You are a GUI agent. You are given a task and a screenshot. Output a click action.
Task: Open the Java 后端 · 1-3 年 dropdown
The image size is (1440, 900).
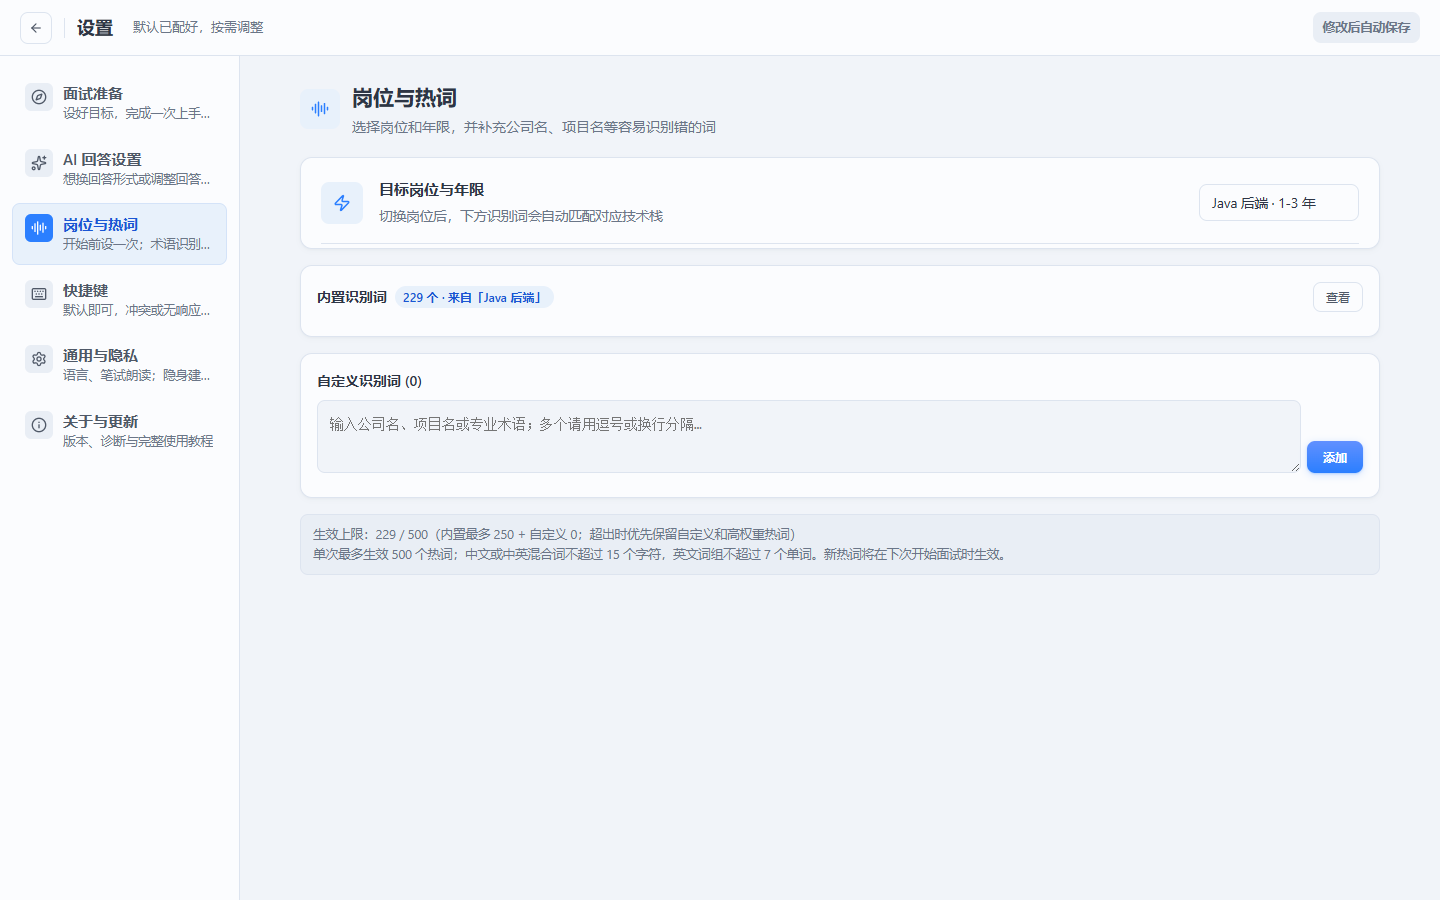click(1279, 203)
